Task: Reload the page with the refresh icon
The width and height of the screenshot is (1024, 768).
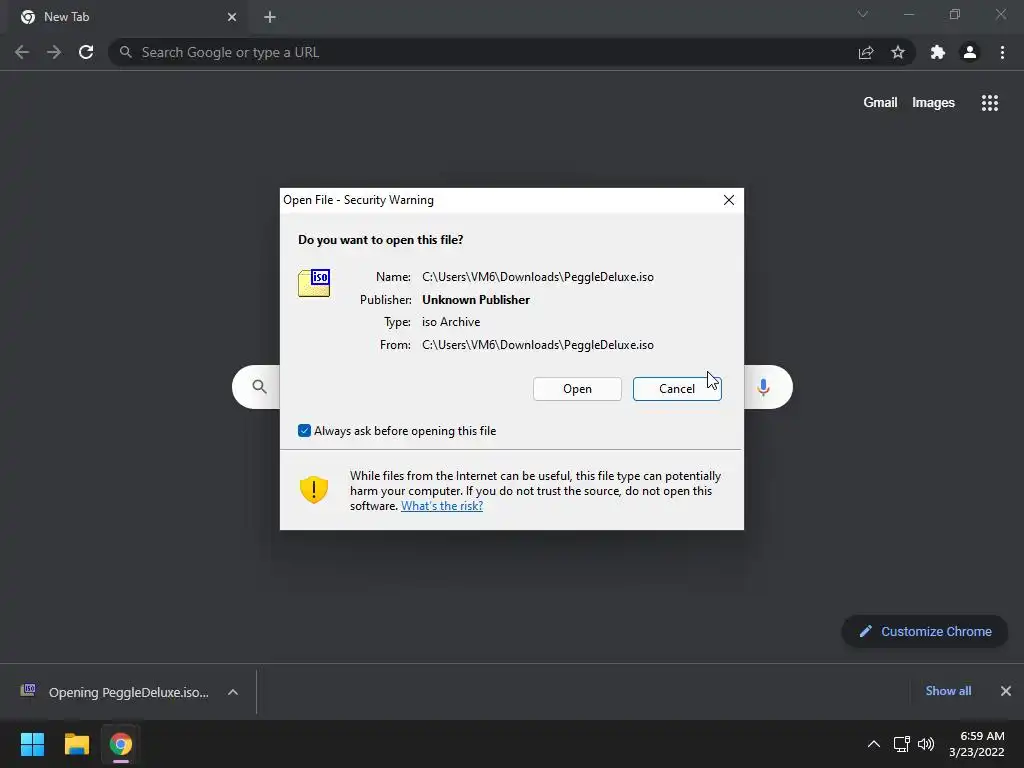Action: pyautogui.click(x=86, y=52)
